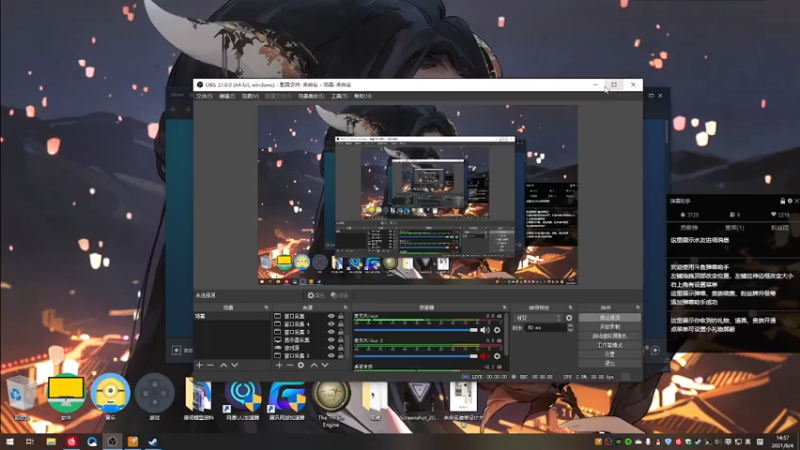Remove selected scene with minus icon

(211, 365)
